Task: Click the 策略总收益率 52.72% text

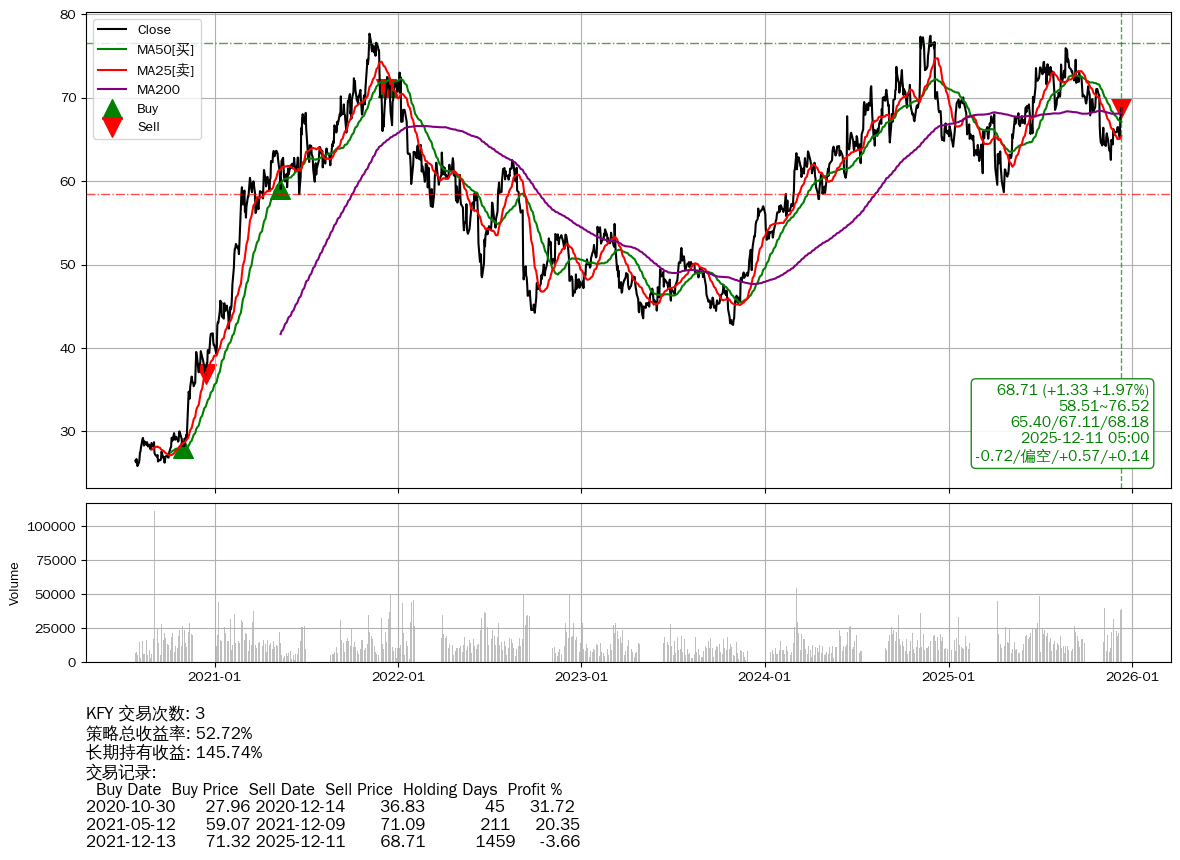Action: (169, 734)
